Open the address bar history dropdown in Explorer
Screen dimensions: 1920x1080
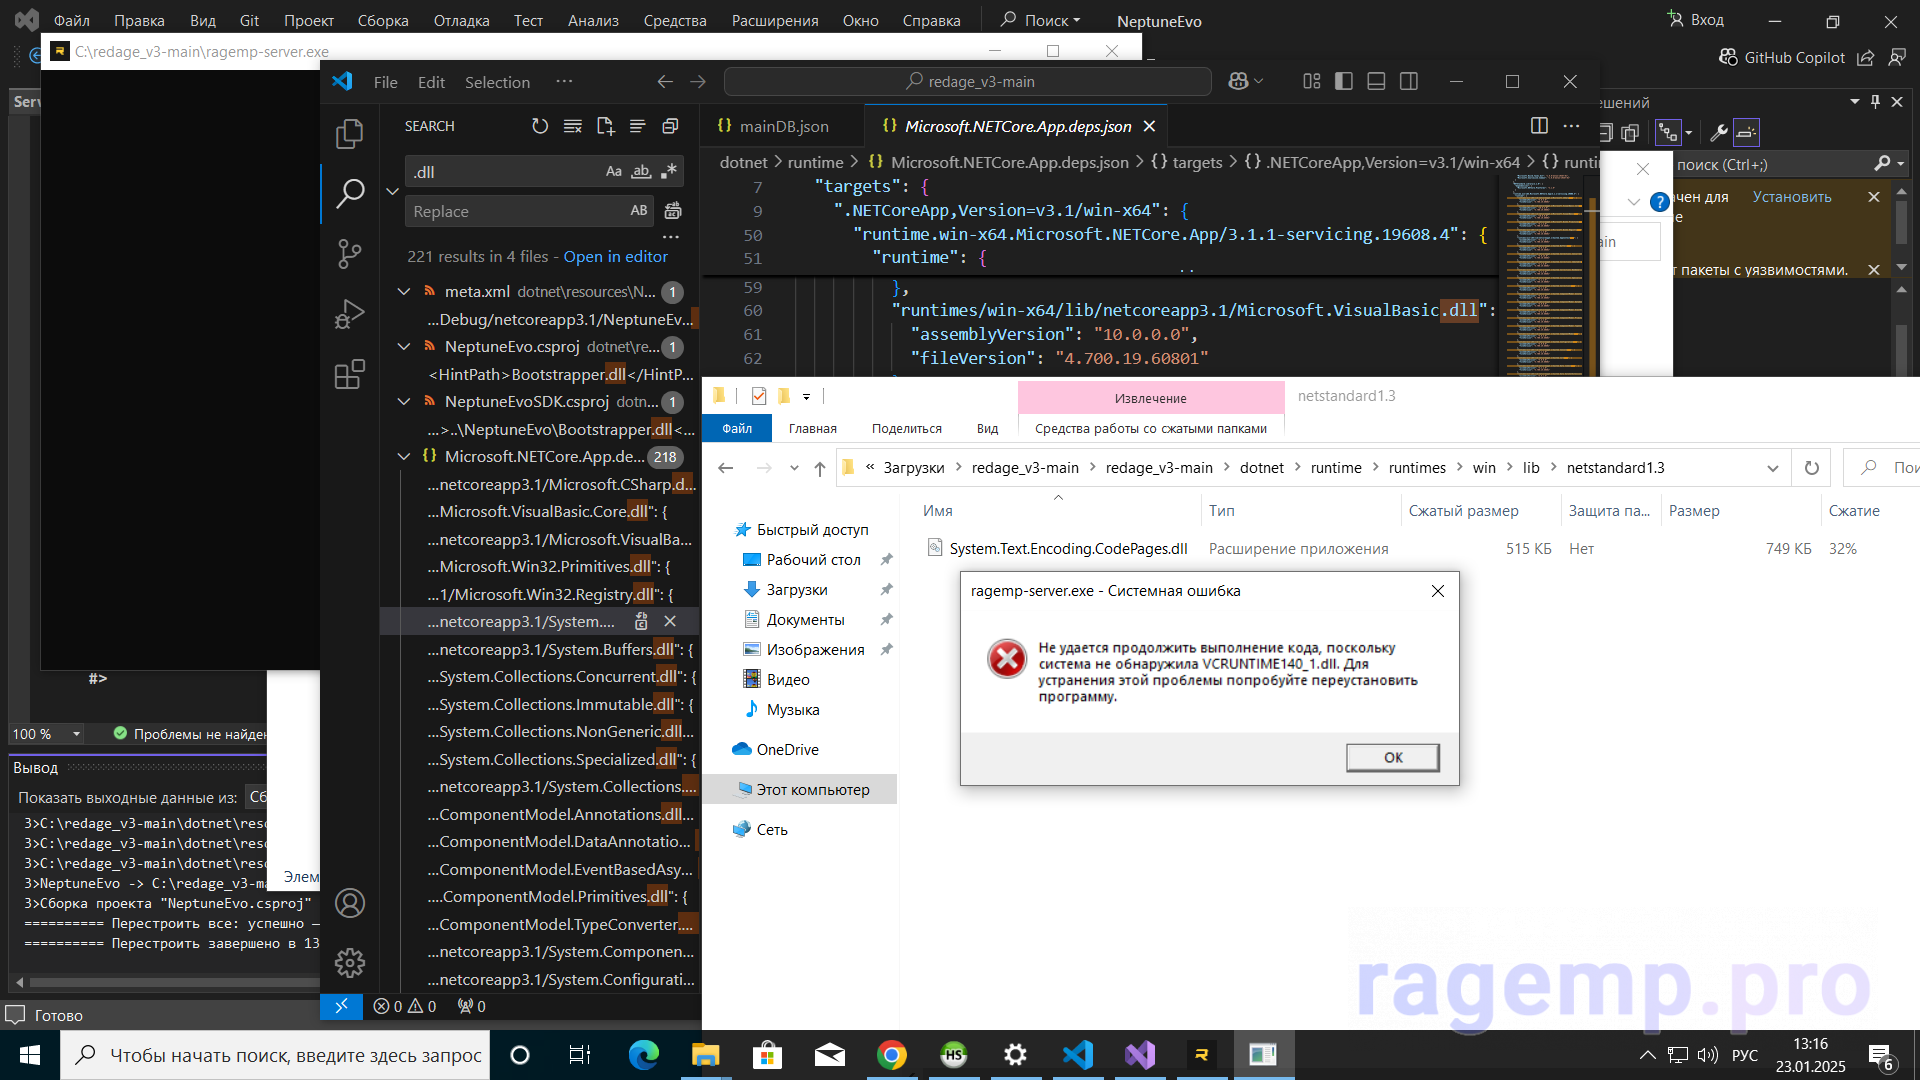pos(1772,468)
